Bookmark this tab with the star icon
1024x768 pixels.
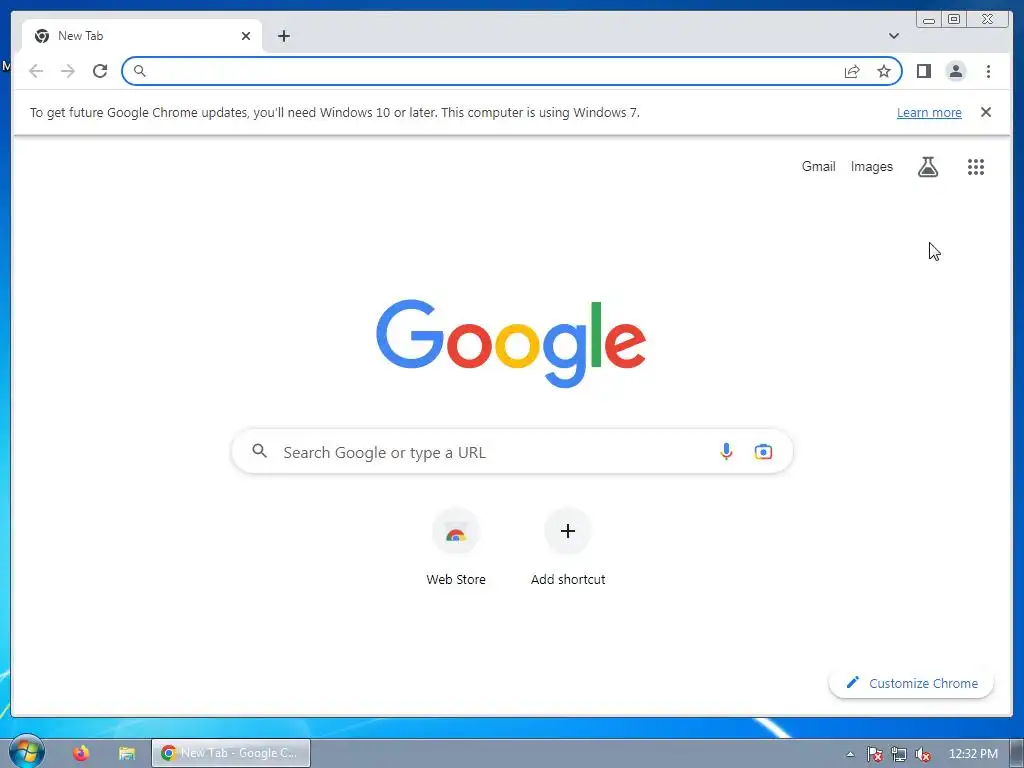click(884, 71)
